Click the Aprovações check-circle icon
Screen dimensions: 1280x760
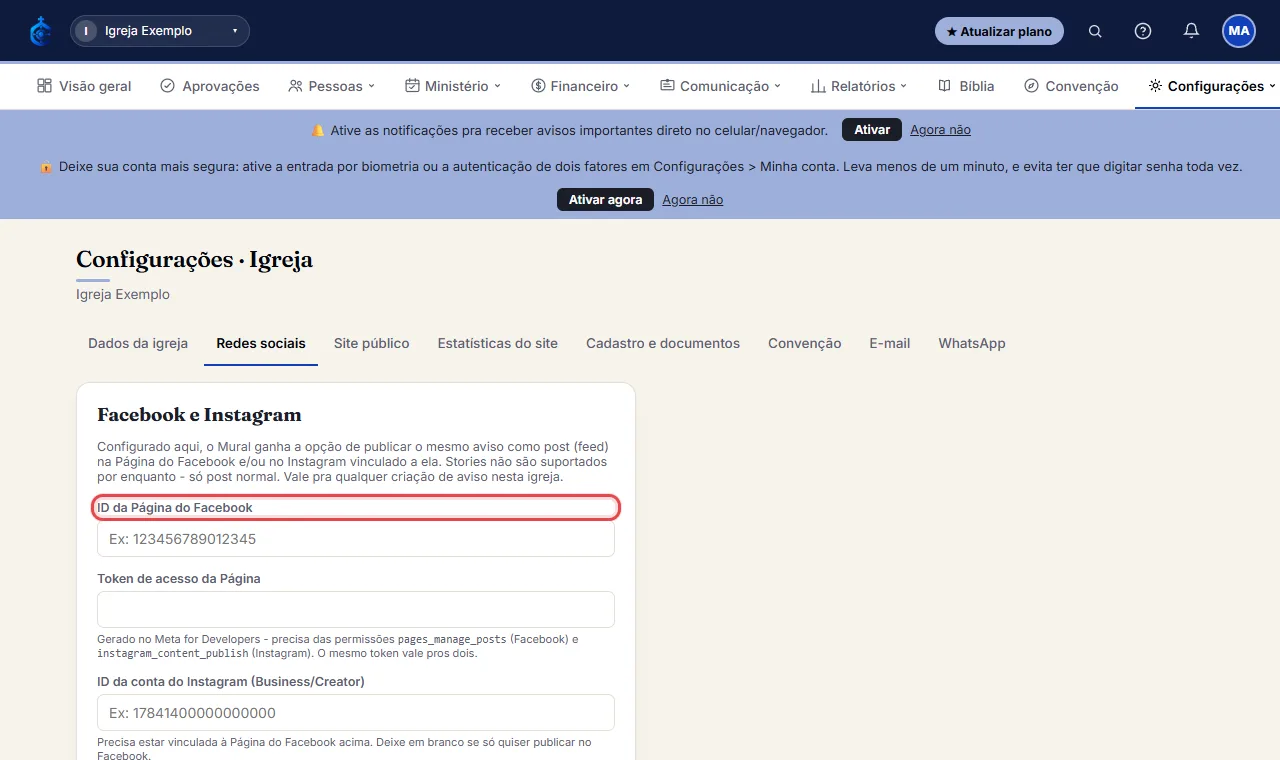click(x=168, y=86)
